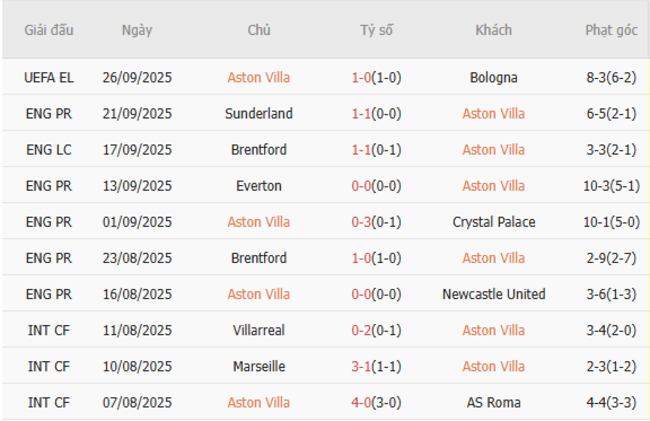Click the ENG LC league label
Image resolution: width=650 pixels, height=421 pixels.
click(x=49, y=149)
